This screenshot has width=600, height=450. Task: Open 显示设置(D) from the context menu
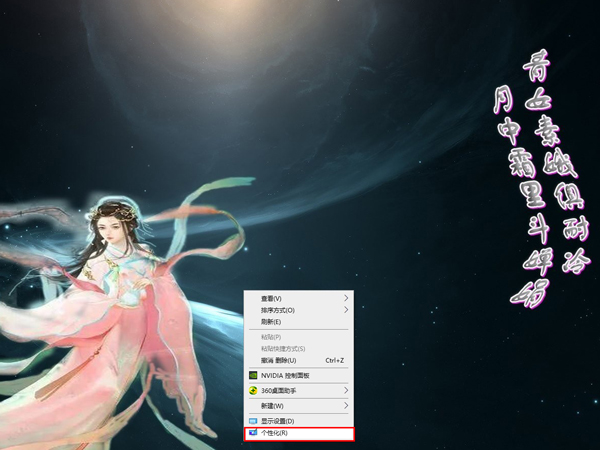[x=277, y=421]
